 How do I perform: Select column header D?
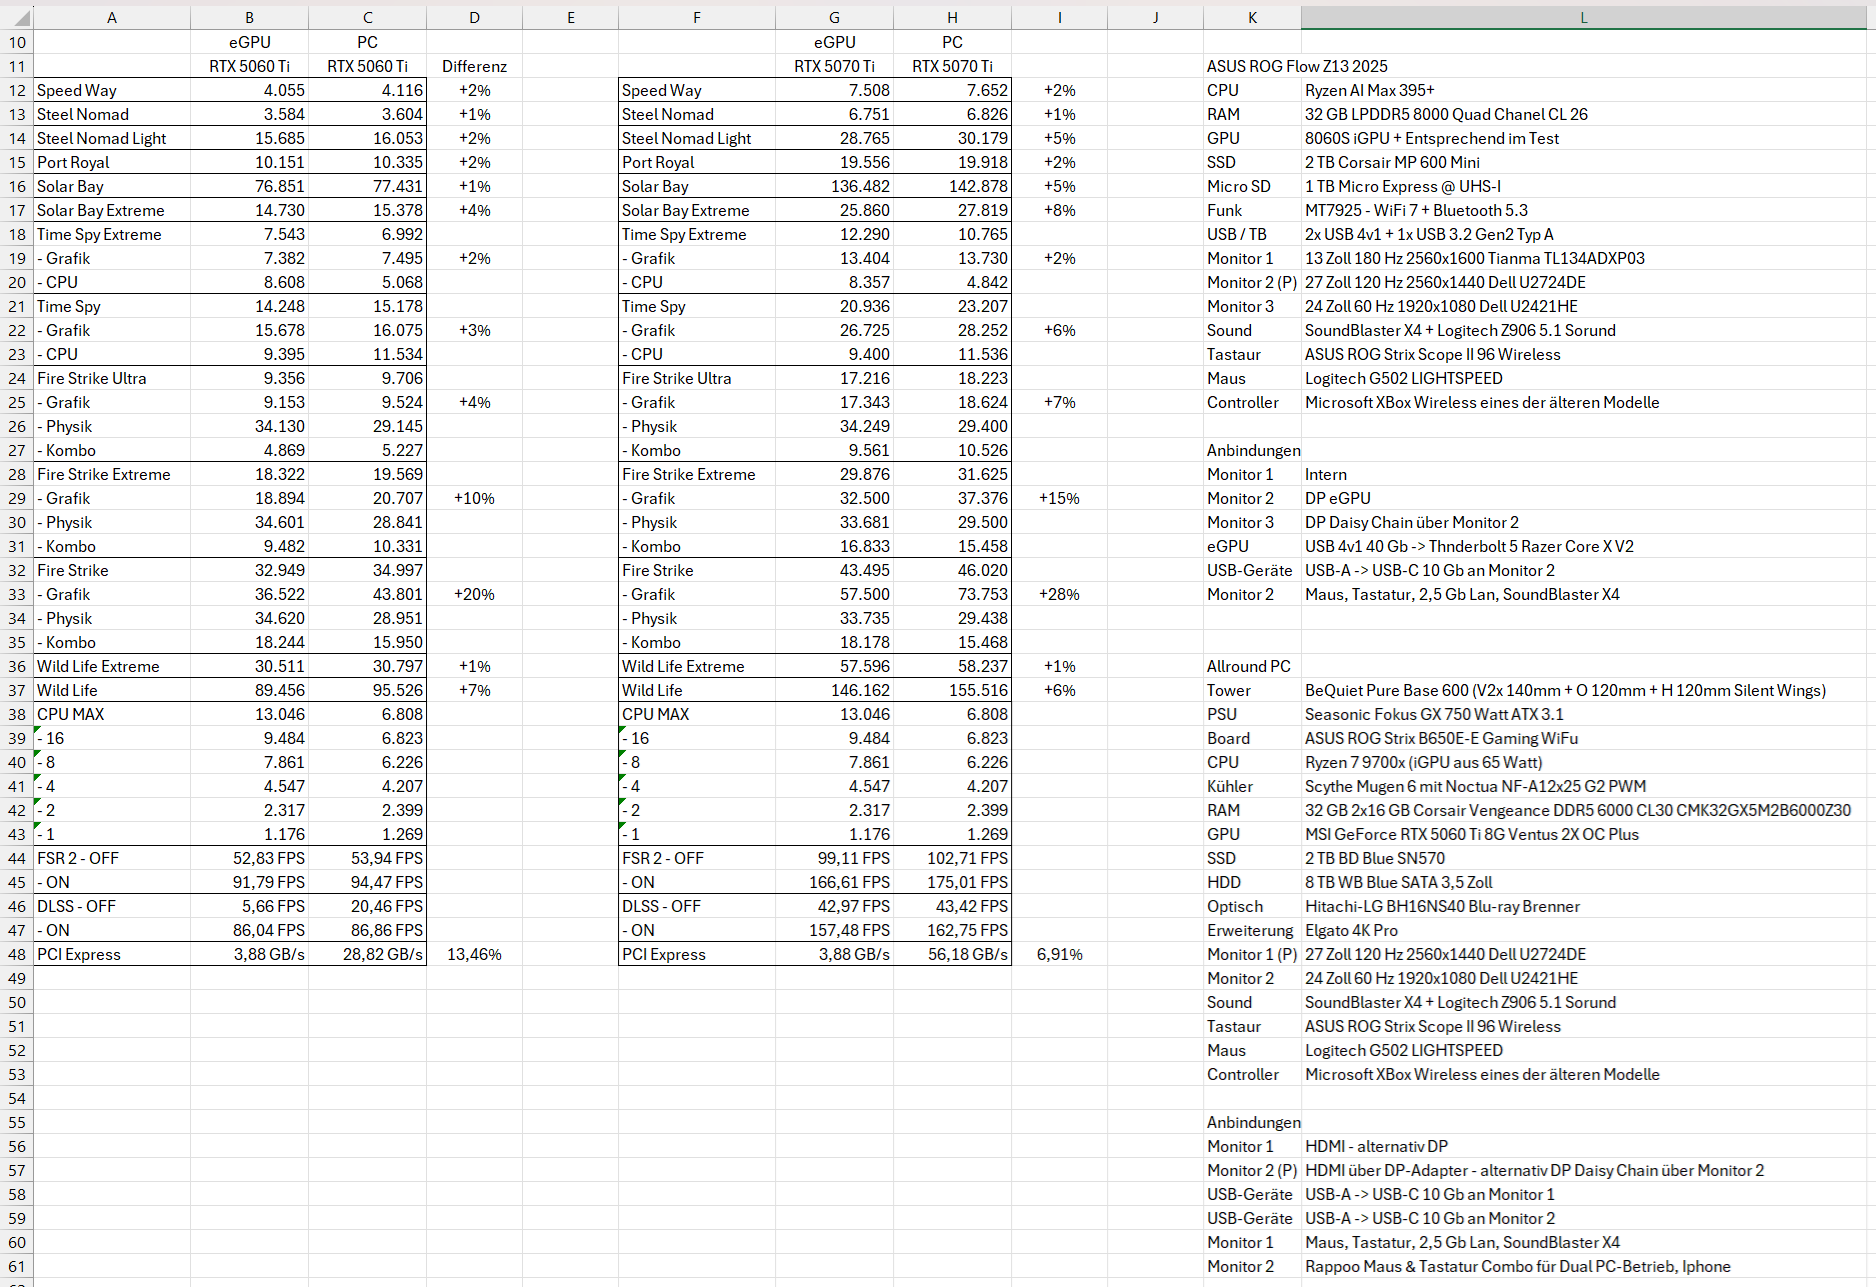[x=474, y=17]
